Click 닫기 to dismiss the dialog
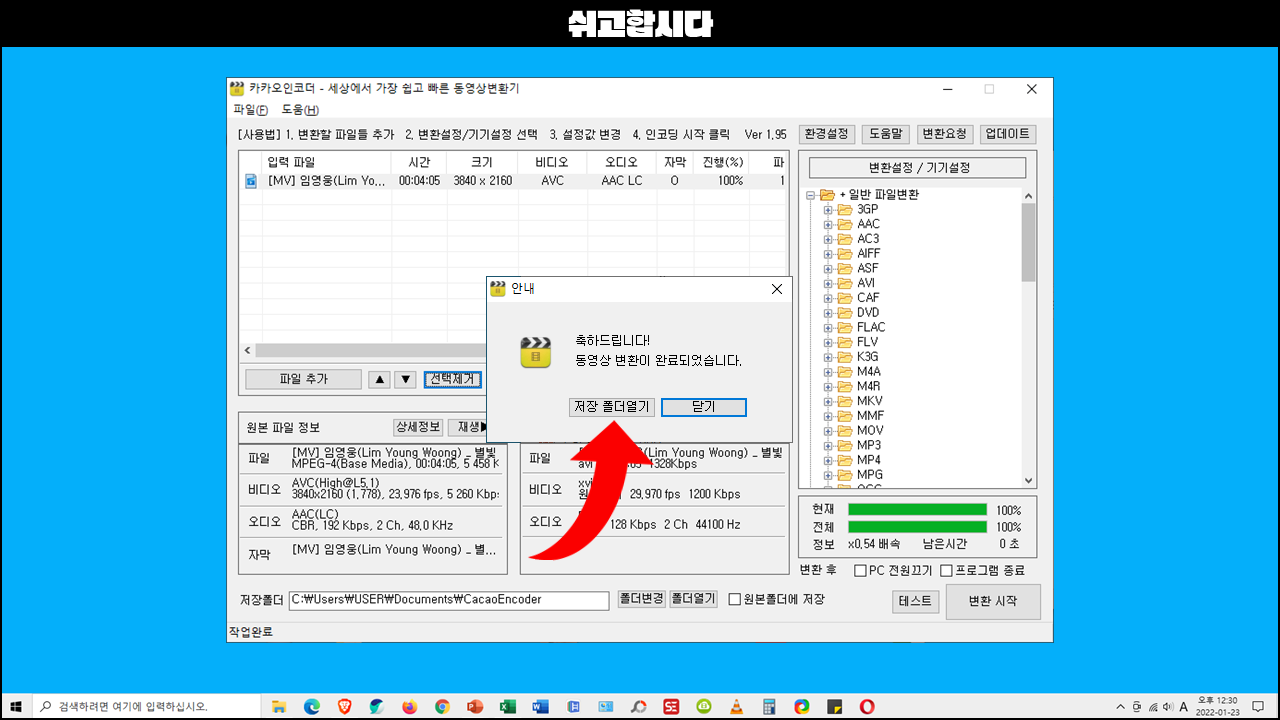Viewport: 1280px width, 720px height. click(x=704, y=407)
